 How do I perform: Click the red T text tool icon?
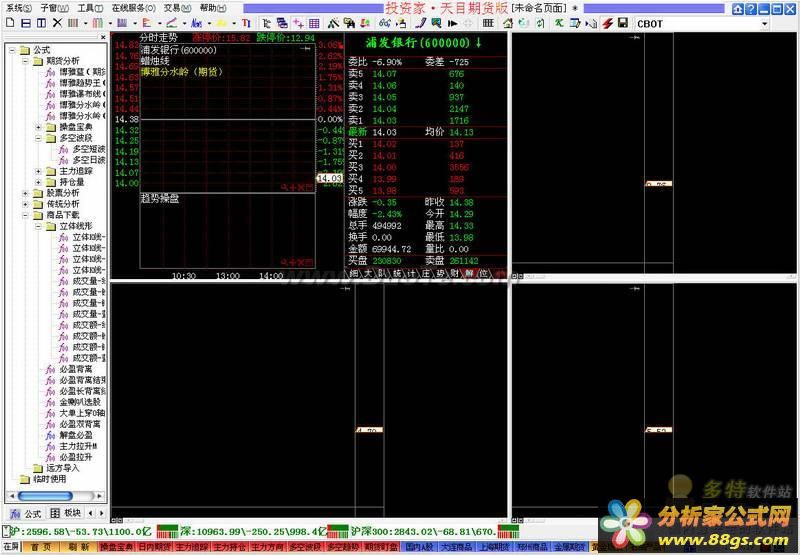tap(246, 23)
